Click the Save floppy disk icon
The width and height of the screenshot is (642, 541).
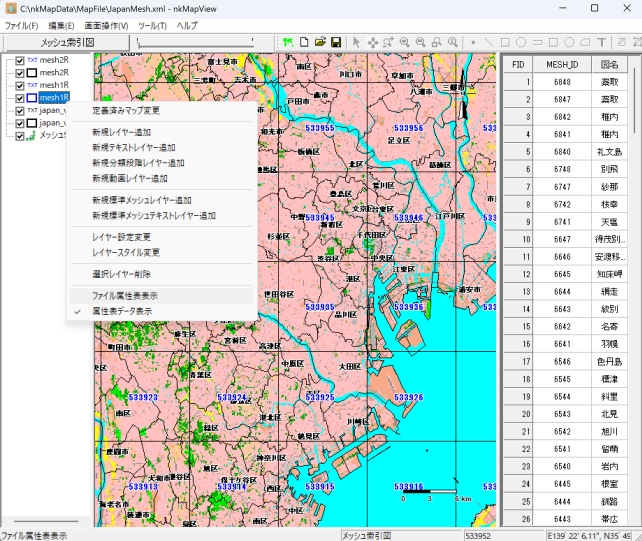tap(336, 43)
